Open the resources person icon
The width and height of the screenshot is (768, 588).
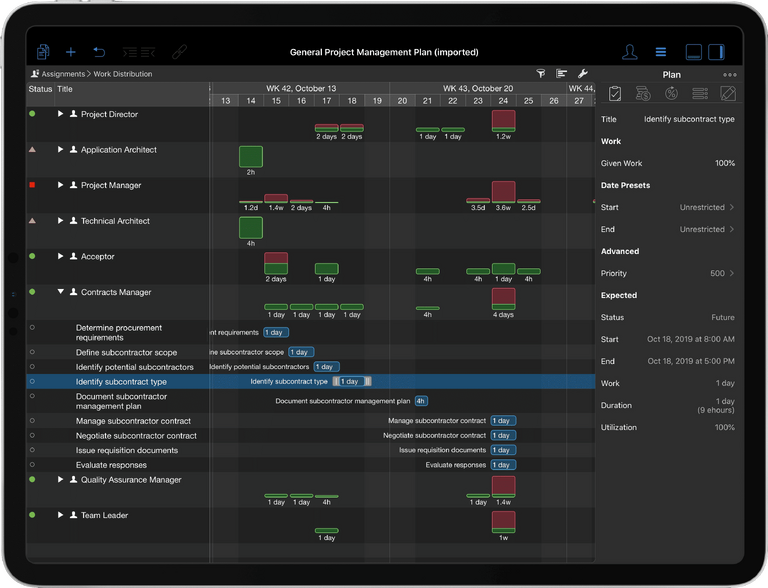tap(629, 52)
